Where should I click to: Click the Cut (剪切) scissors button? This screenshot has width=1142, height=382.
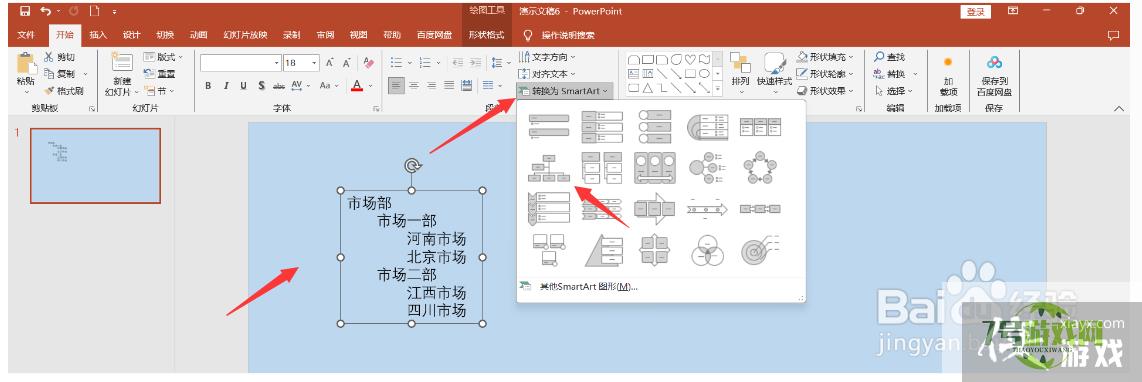[x=60, y=57]
